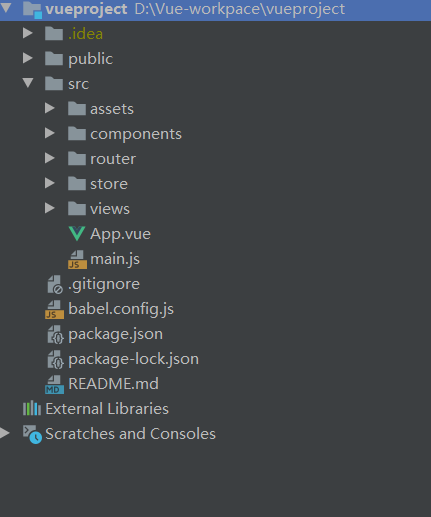Screen dimensions: 431x517
Task: Select the router folder label
Action: coord(113,159)
